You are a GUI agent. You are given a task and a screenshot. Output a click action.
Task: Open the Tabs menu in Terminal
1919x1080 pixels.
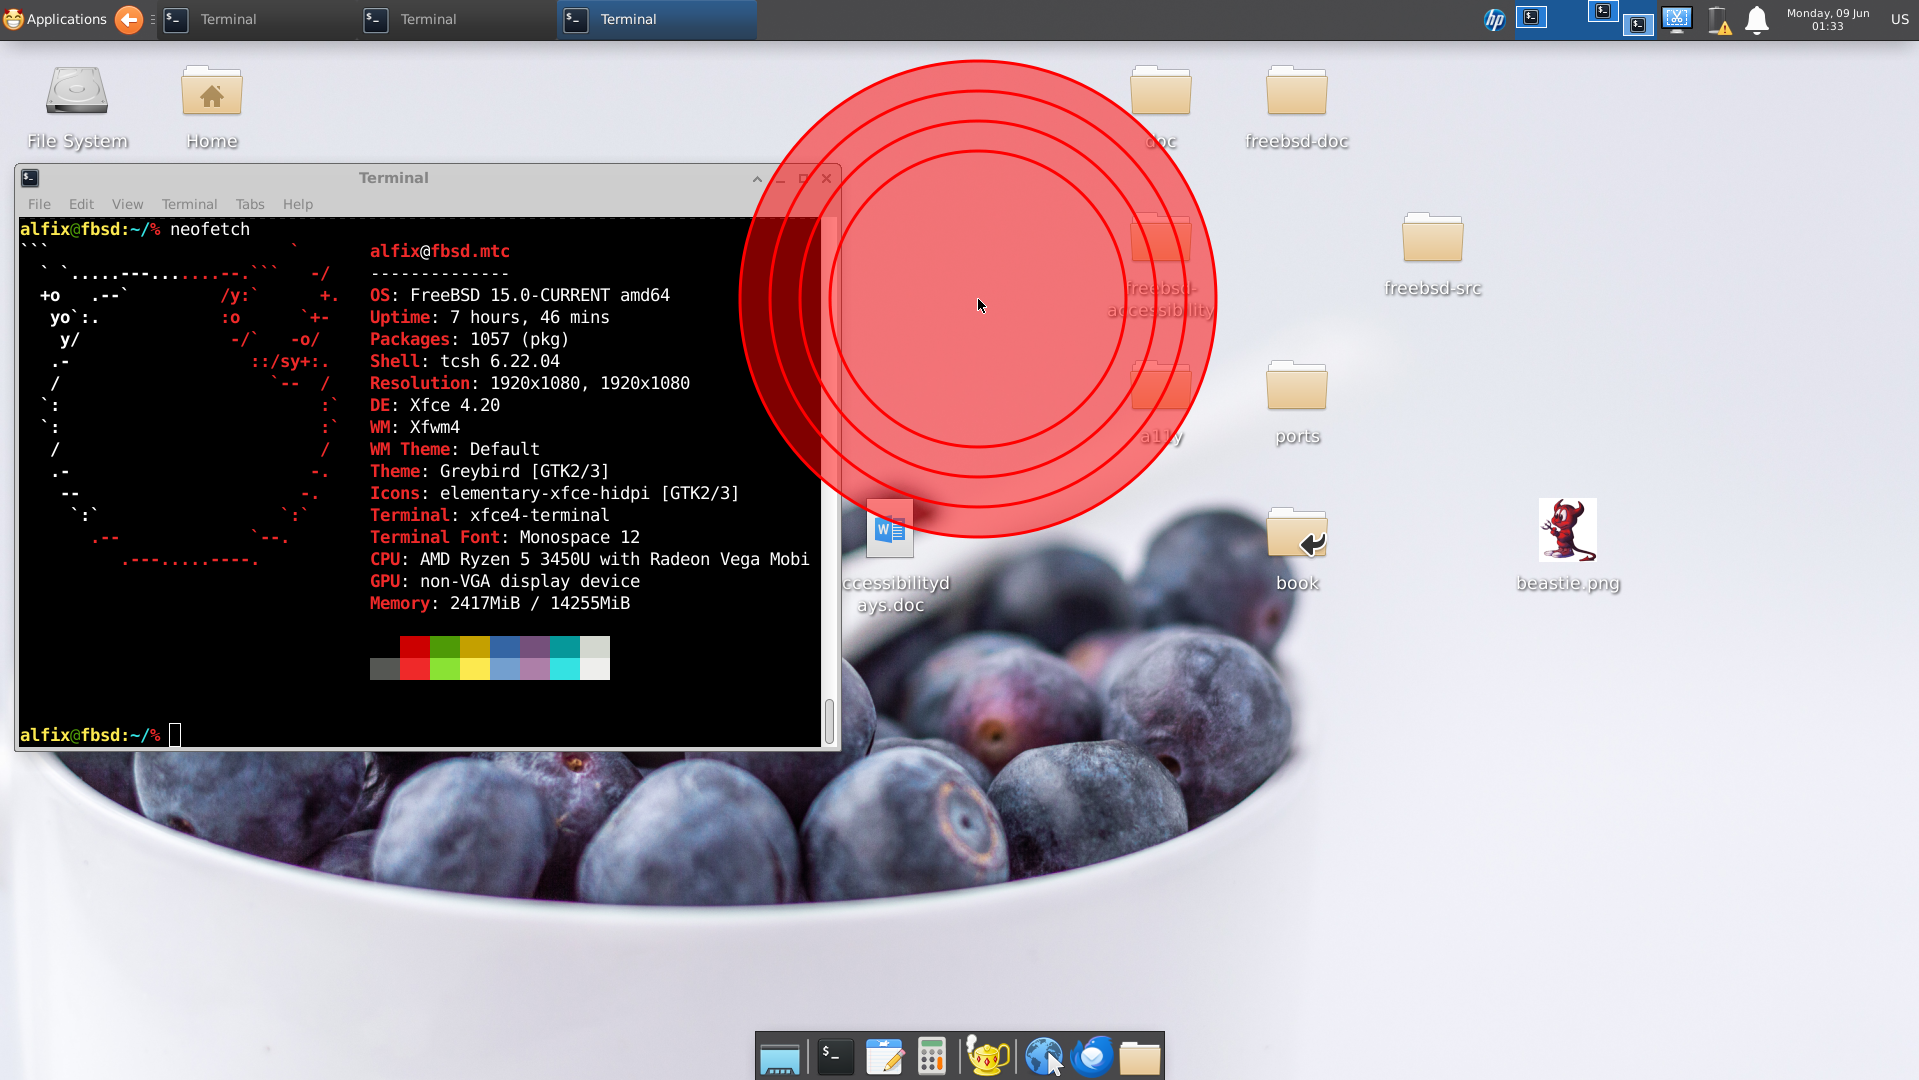click(x=250, y=204)
